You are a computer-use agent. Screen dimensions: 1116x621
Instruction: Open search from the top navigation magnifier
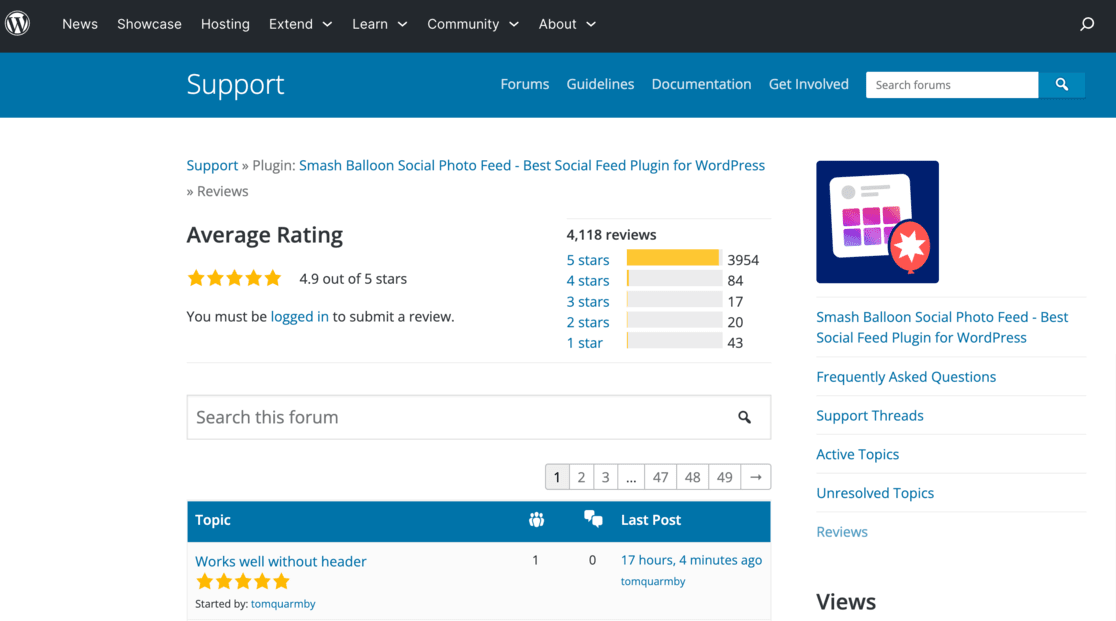tap(1086, 23)
